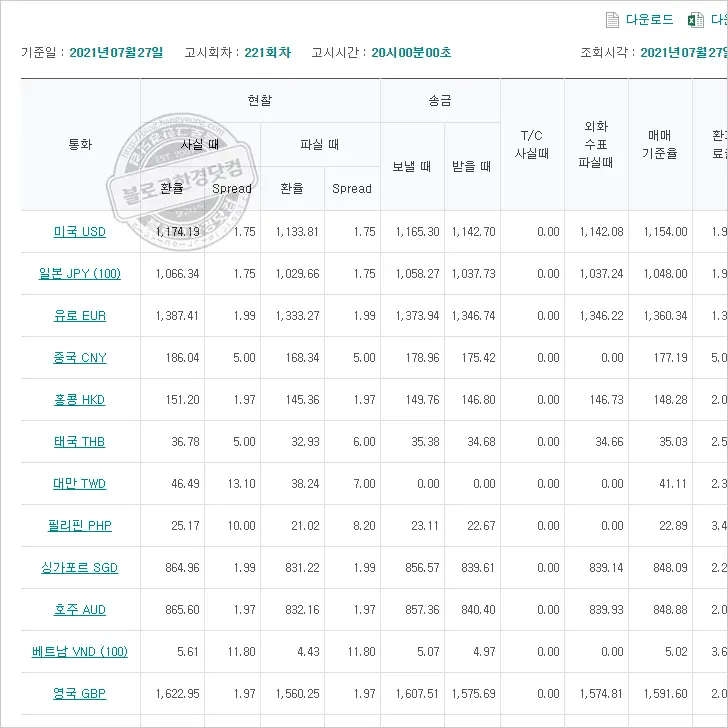Click PHP cash buying rate 25.17
This screenshot has width=728, height=728.
tap(185, 526)
